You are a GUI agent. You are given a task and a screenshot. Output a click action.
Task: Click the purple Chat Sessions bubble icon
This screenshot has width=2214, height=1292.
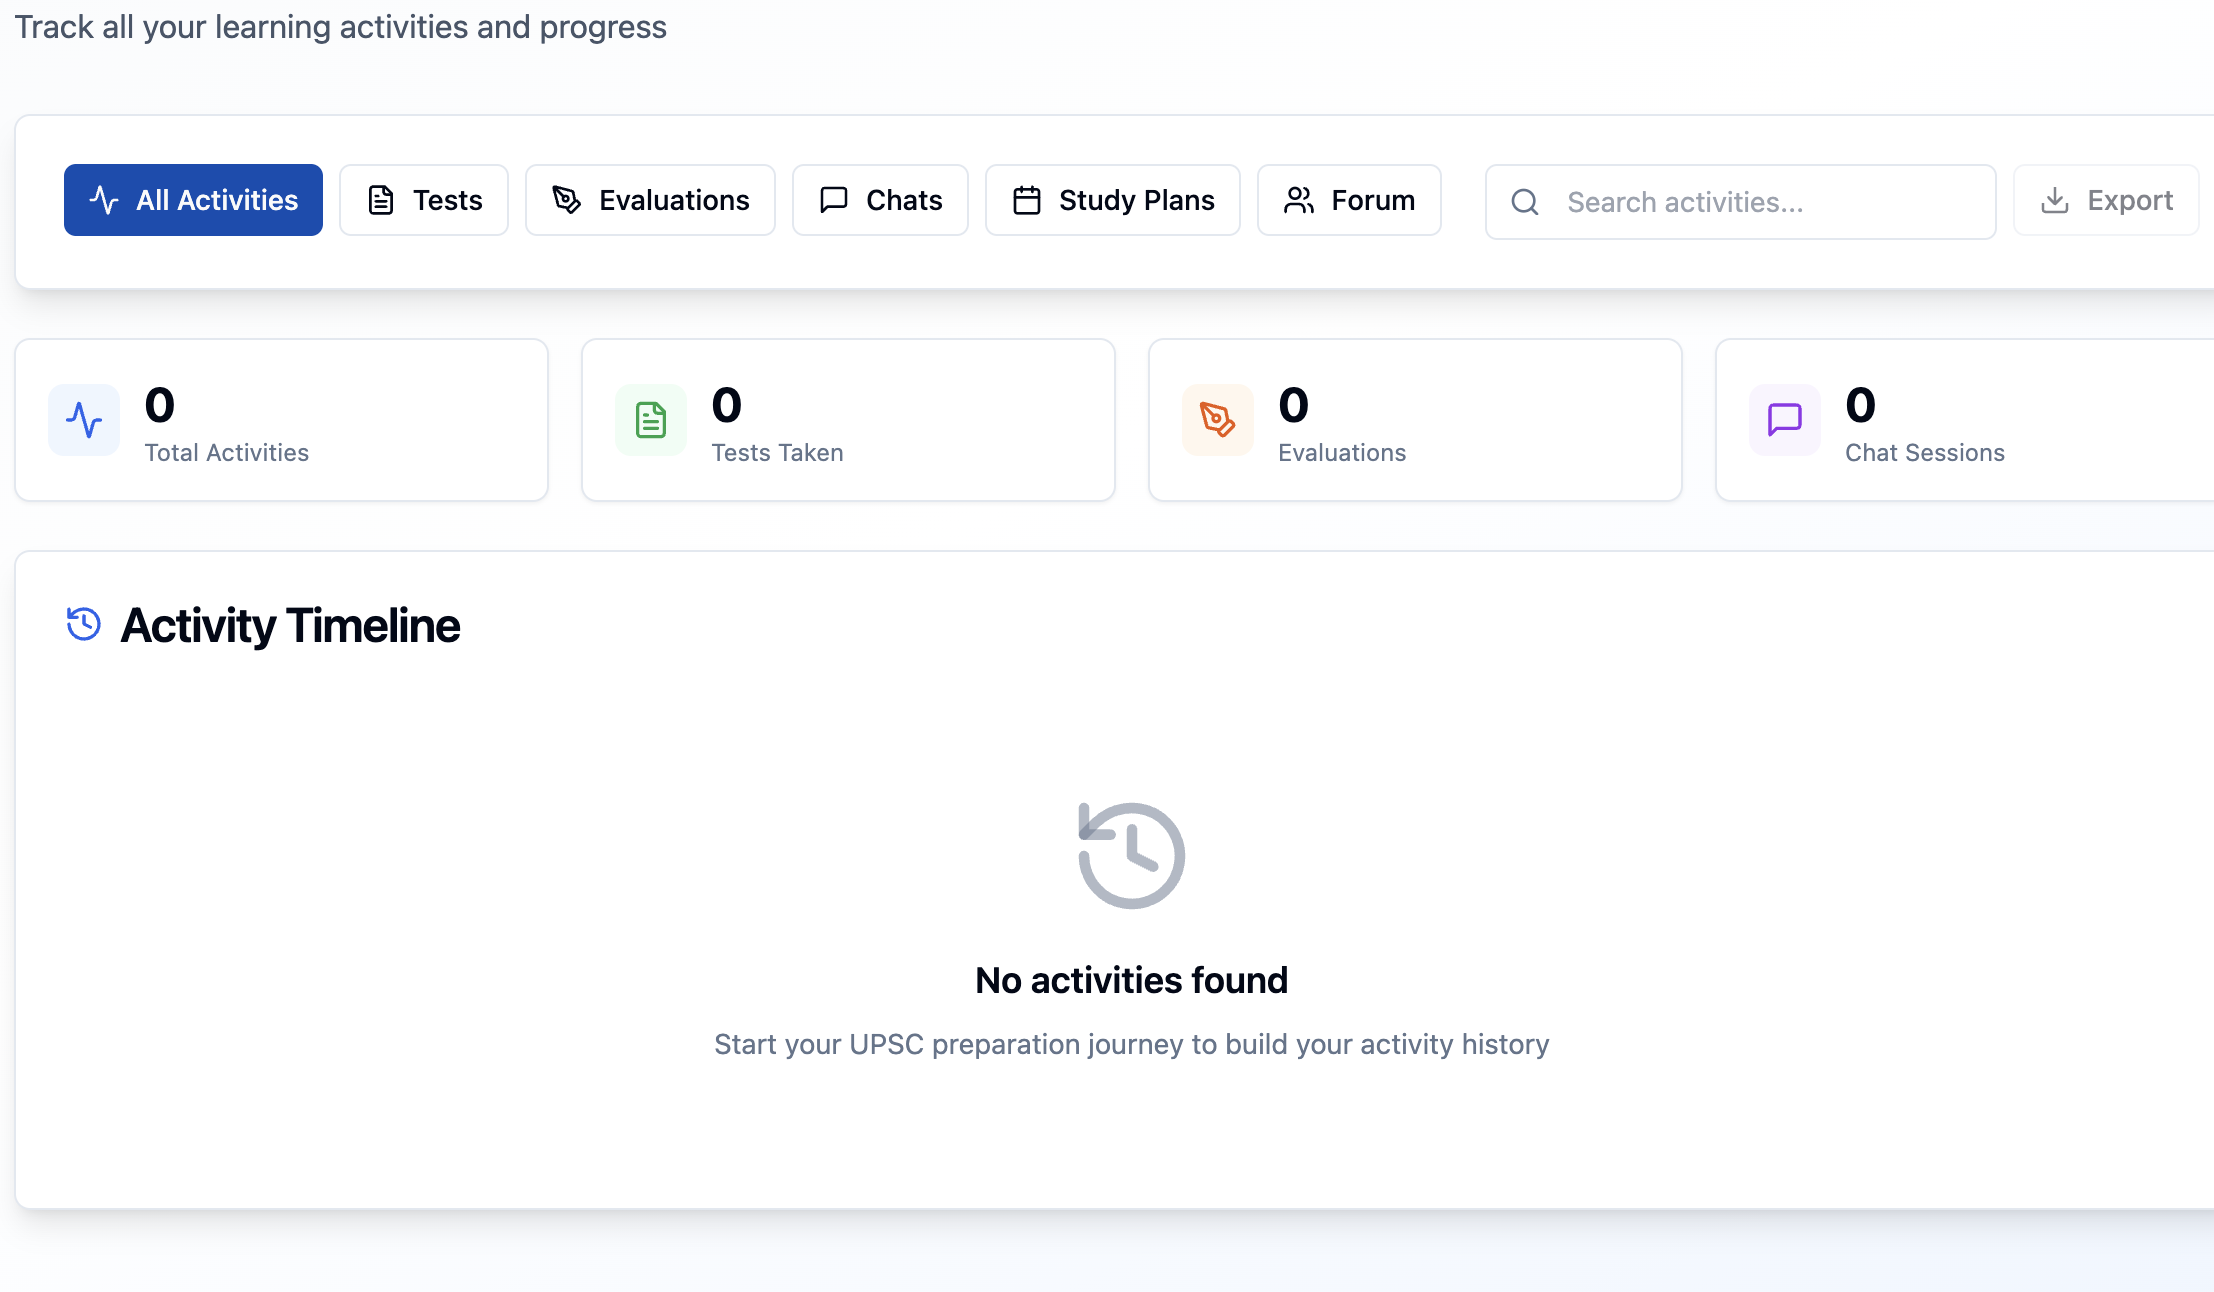point(1784,420)
